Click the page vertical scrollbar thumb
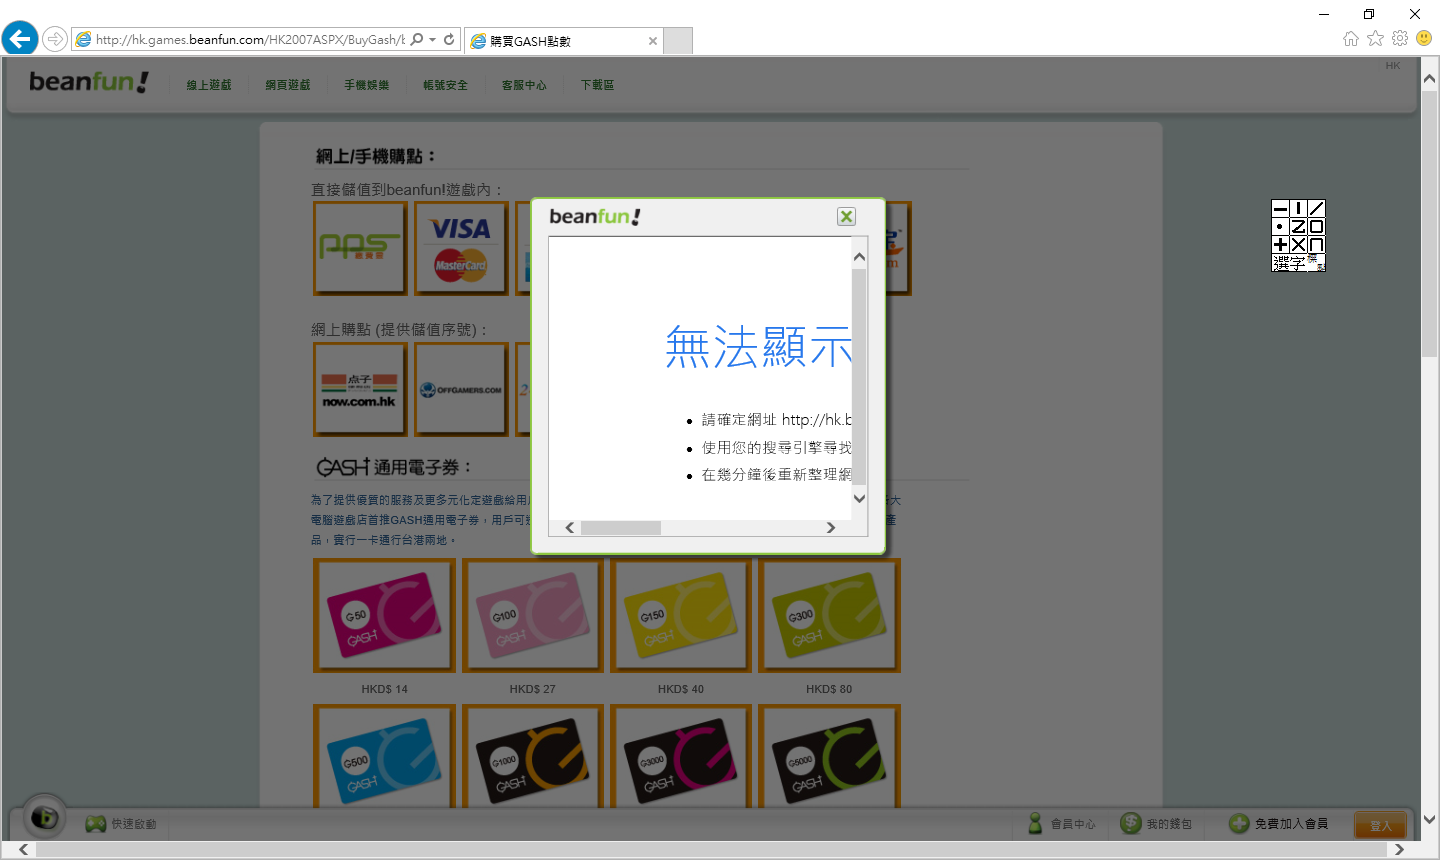The image size is (1440, 860). tap(1430, 224)
